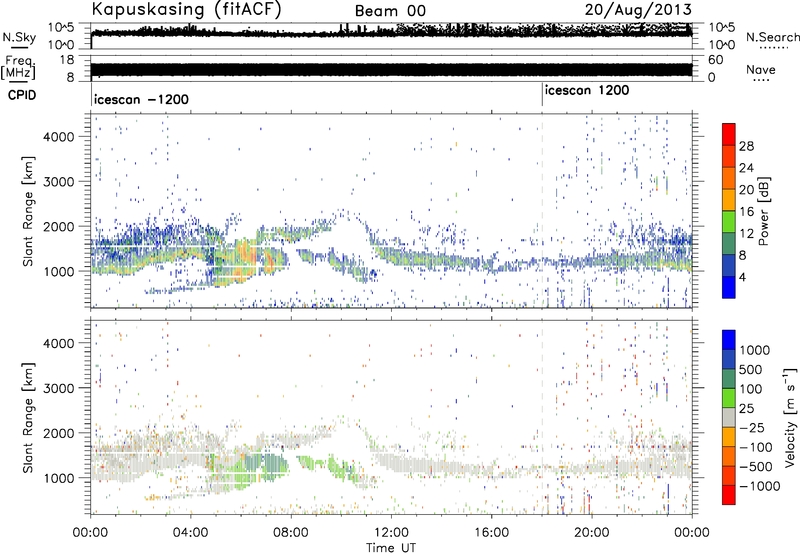Click the '28' power scale value

click(746, 146)
